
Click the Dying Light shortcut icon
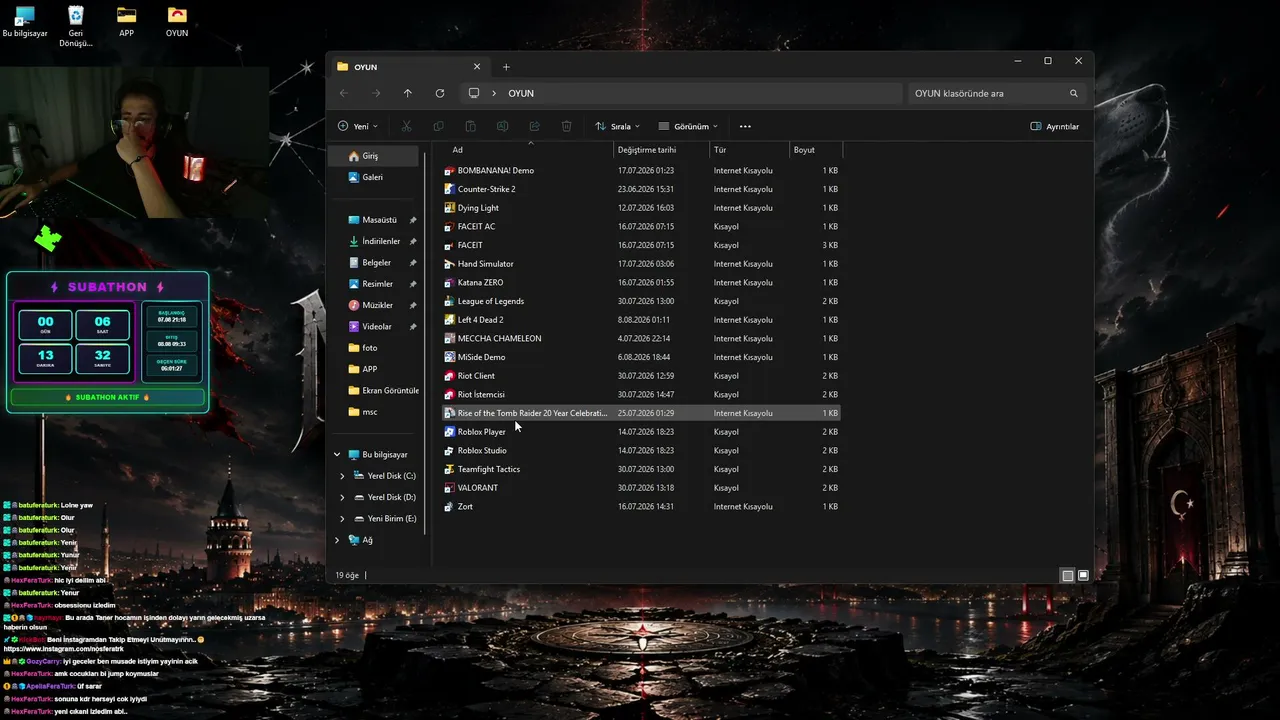(450, 208)
